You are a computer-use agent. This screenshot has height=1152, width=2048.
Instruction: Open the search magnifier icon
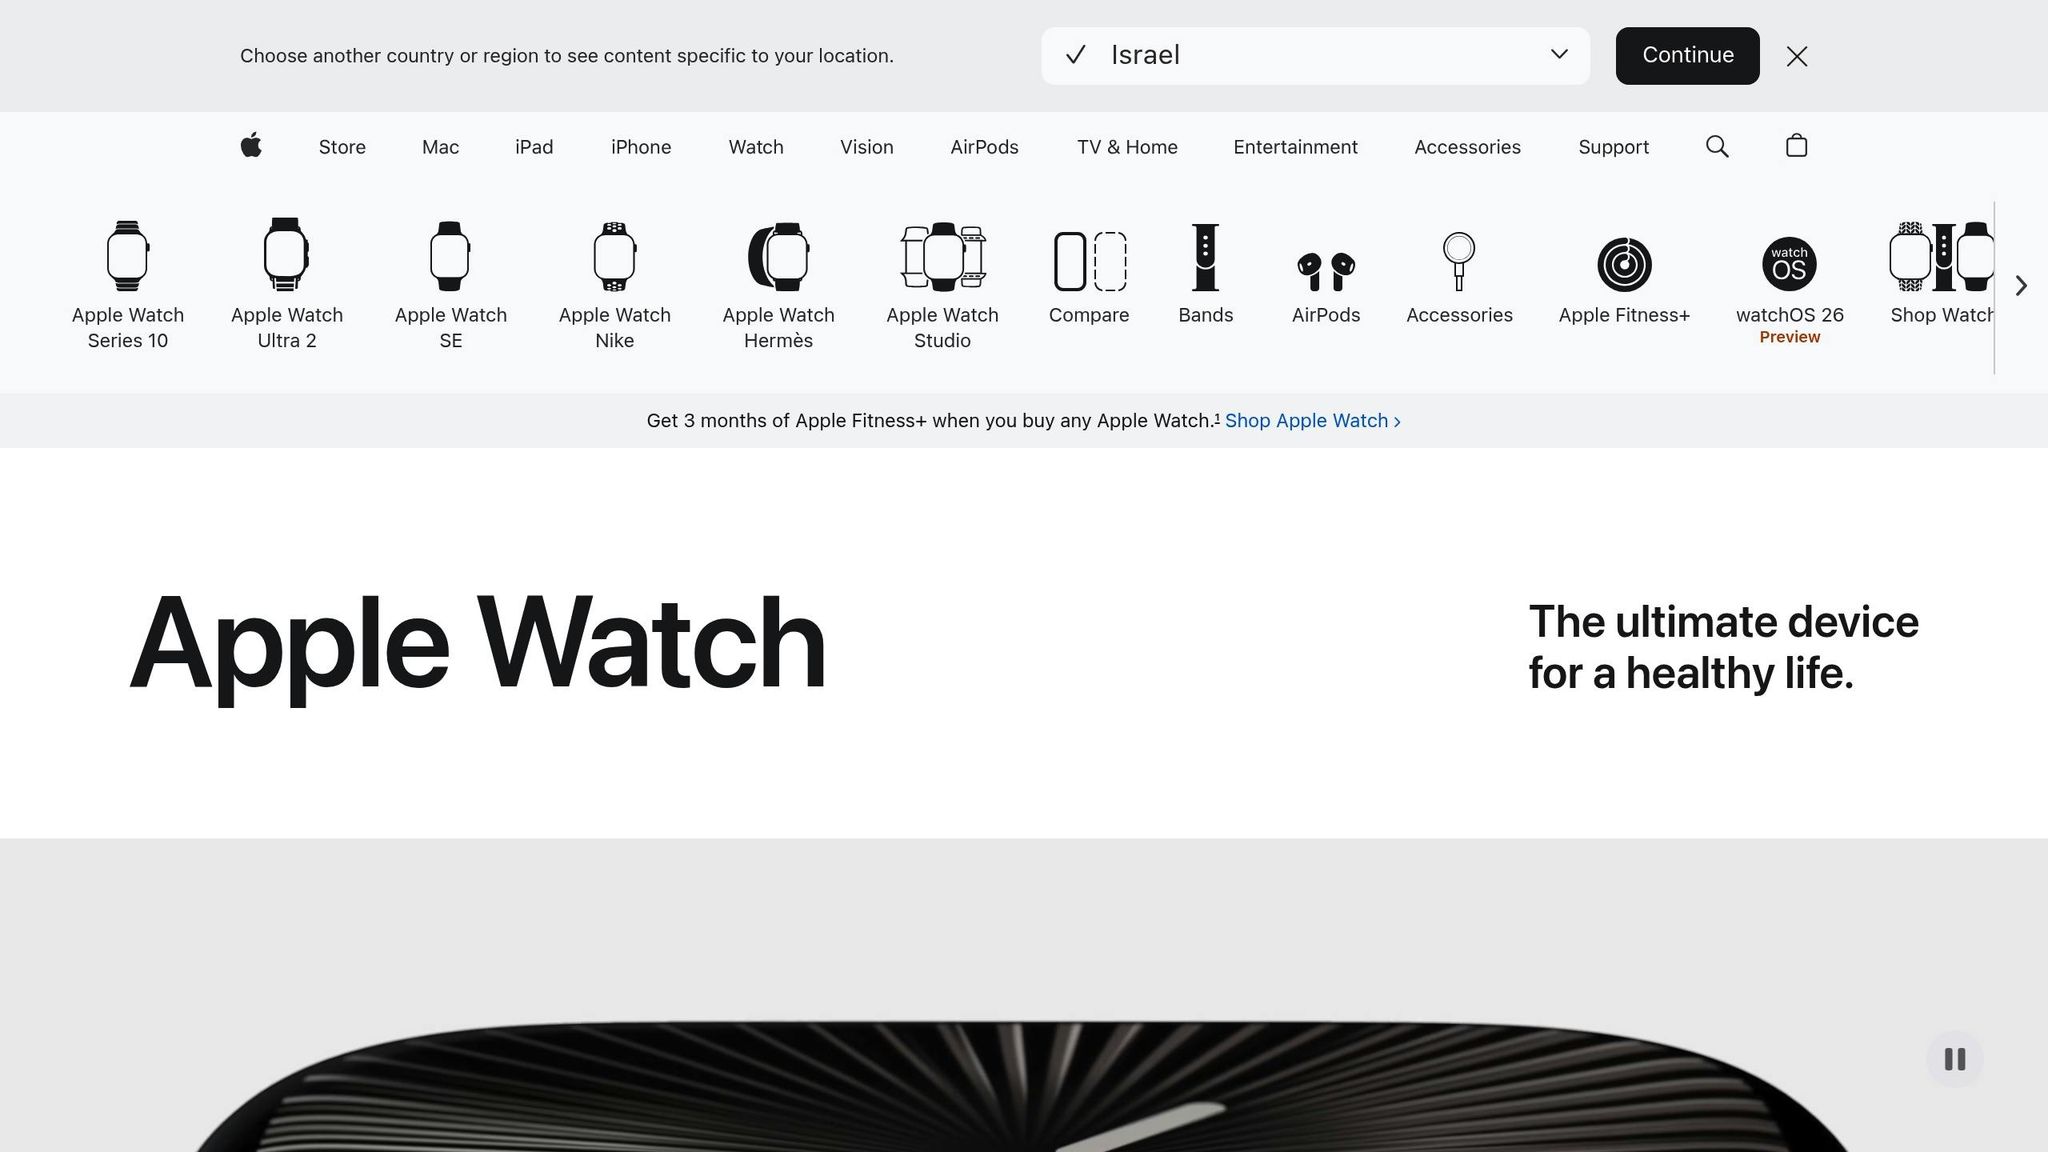[x=1717, y=147]
